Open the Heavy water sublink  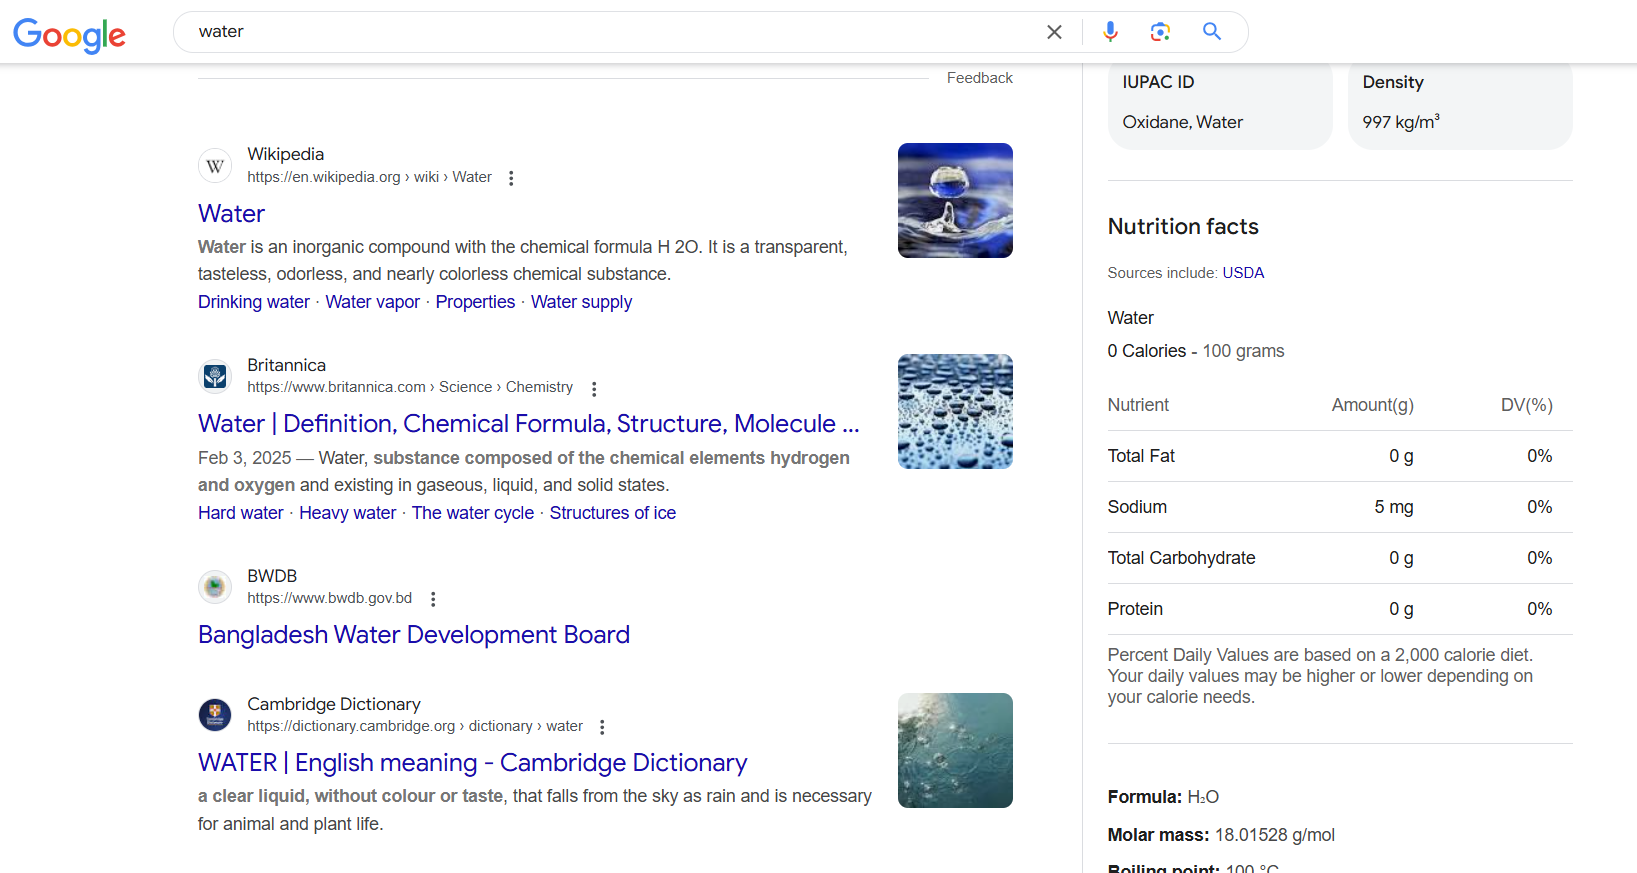click(347, 513)
